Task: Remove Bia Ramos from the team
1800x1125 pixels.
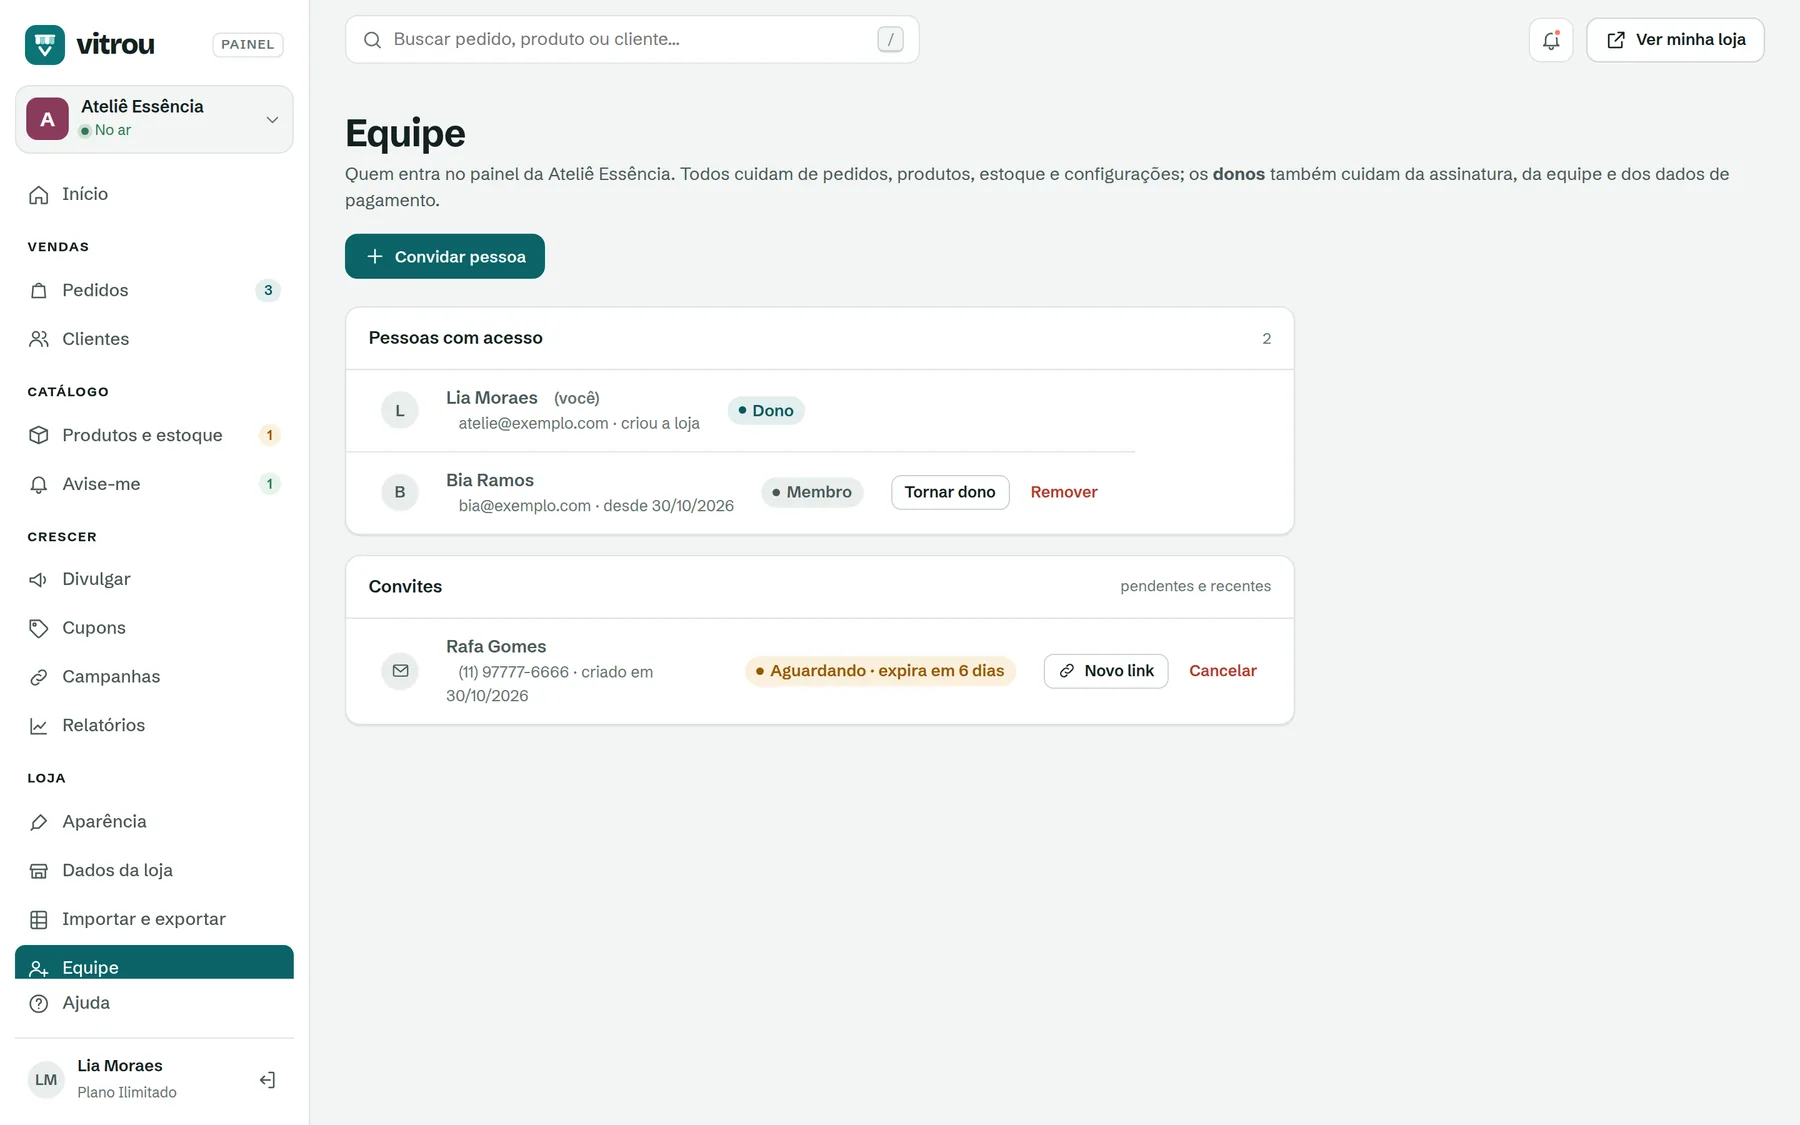Action: click(x=1064, y=492)
